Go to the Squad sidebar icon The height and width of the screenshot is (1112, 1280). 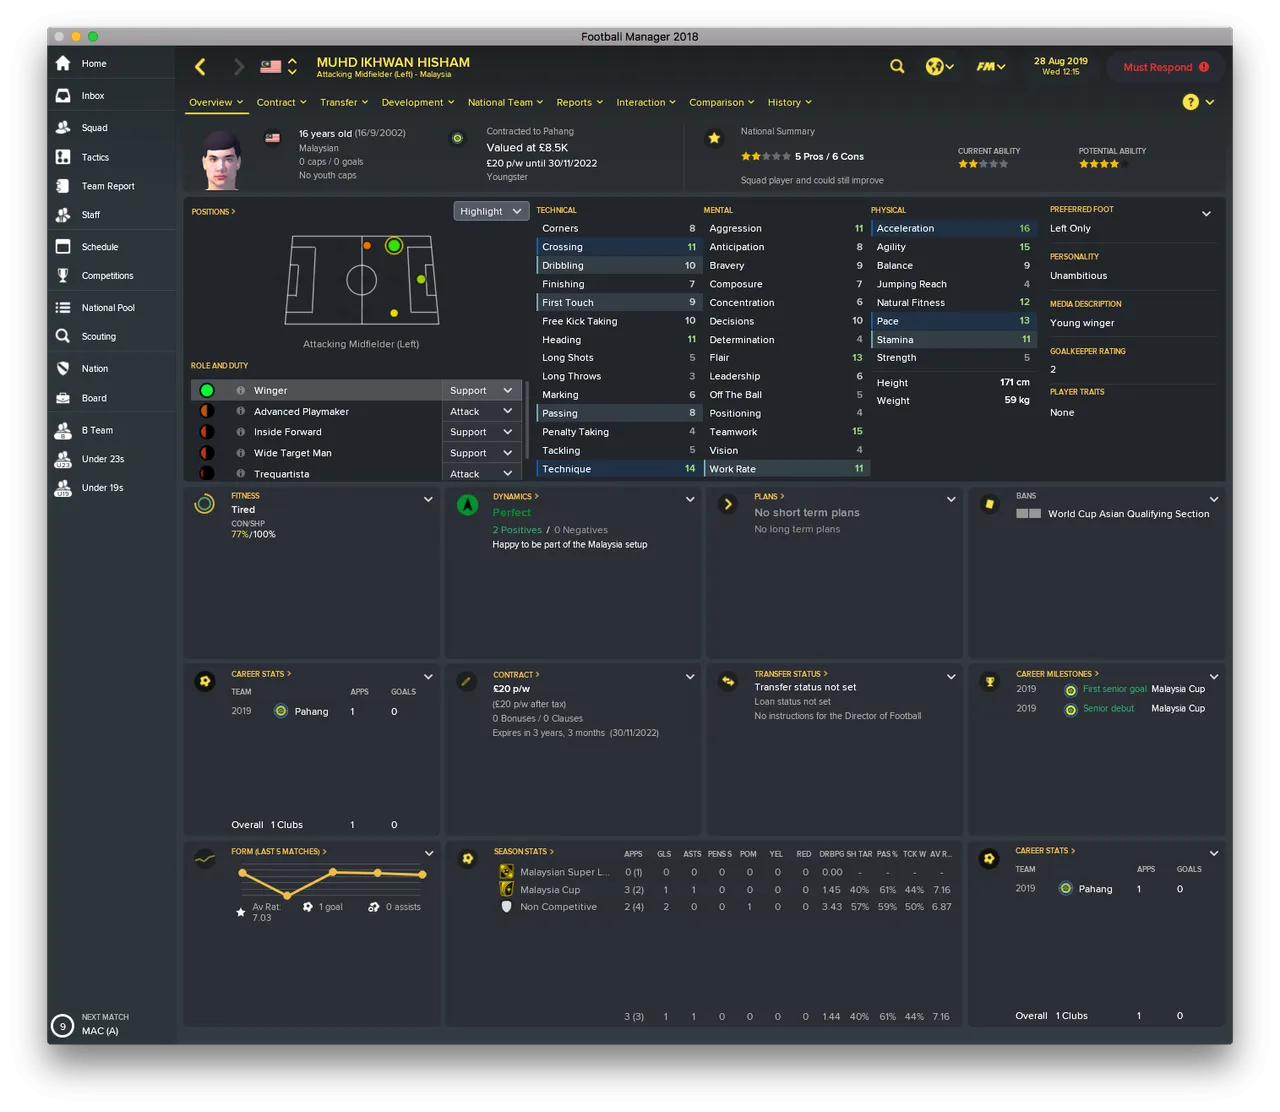coord(63,127)
